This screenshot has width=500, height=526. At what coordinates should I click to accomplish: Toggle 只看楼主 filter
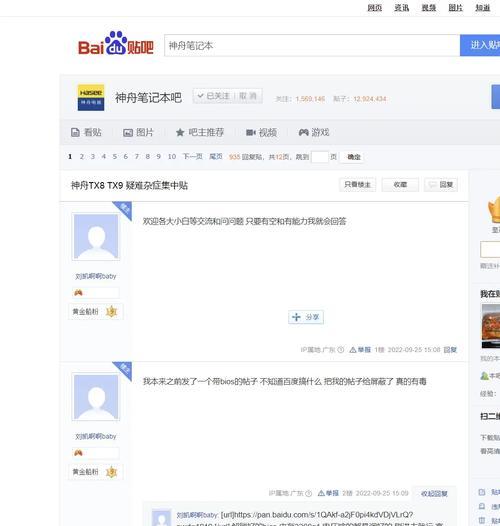click(357, 185)
